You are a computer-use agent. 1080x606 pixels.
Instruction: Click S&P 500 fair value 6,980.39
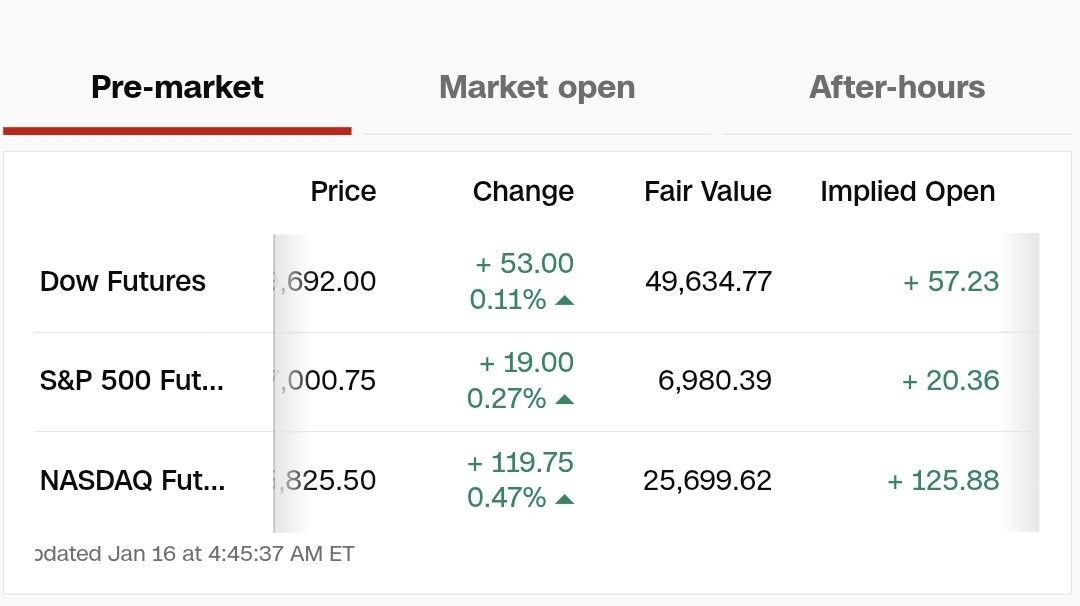[x=714, y=381]
